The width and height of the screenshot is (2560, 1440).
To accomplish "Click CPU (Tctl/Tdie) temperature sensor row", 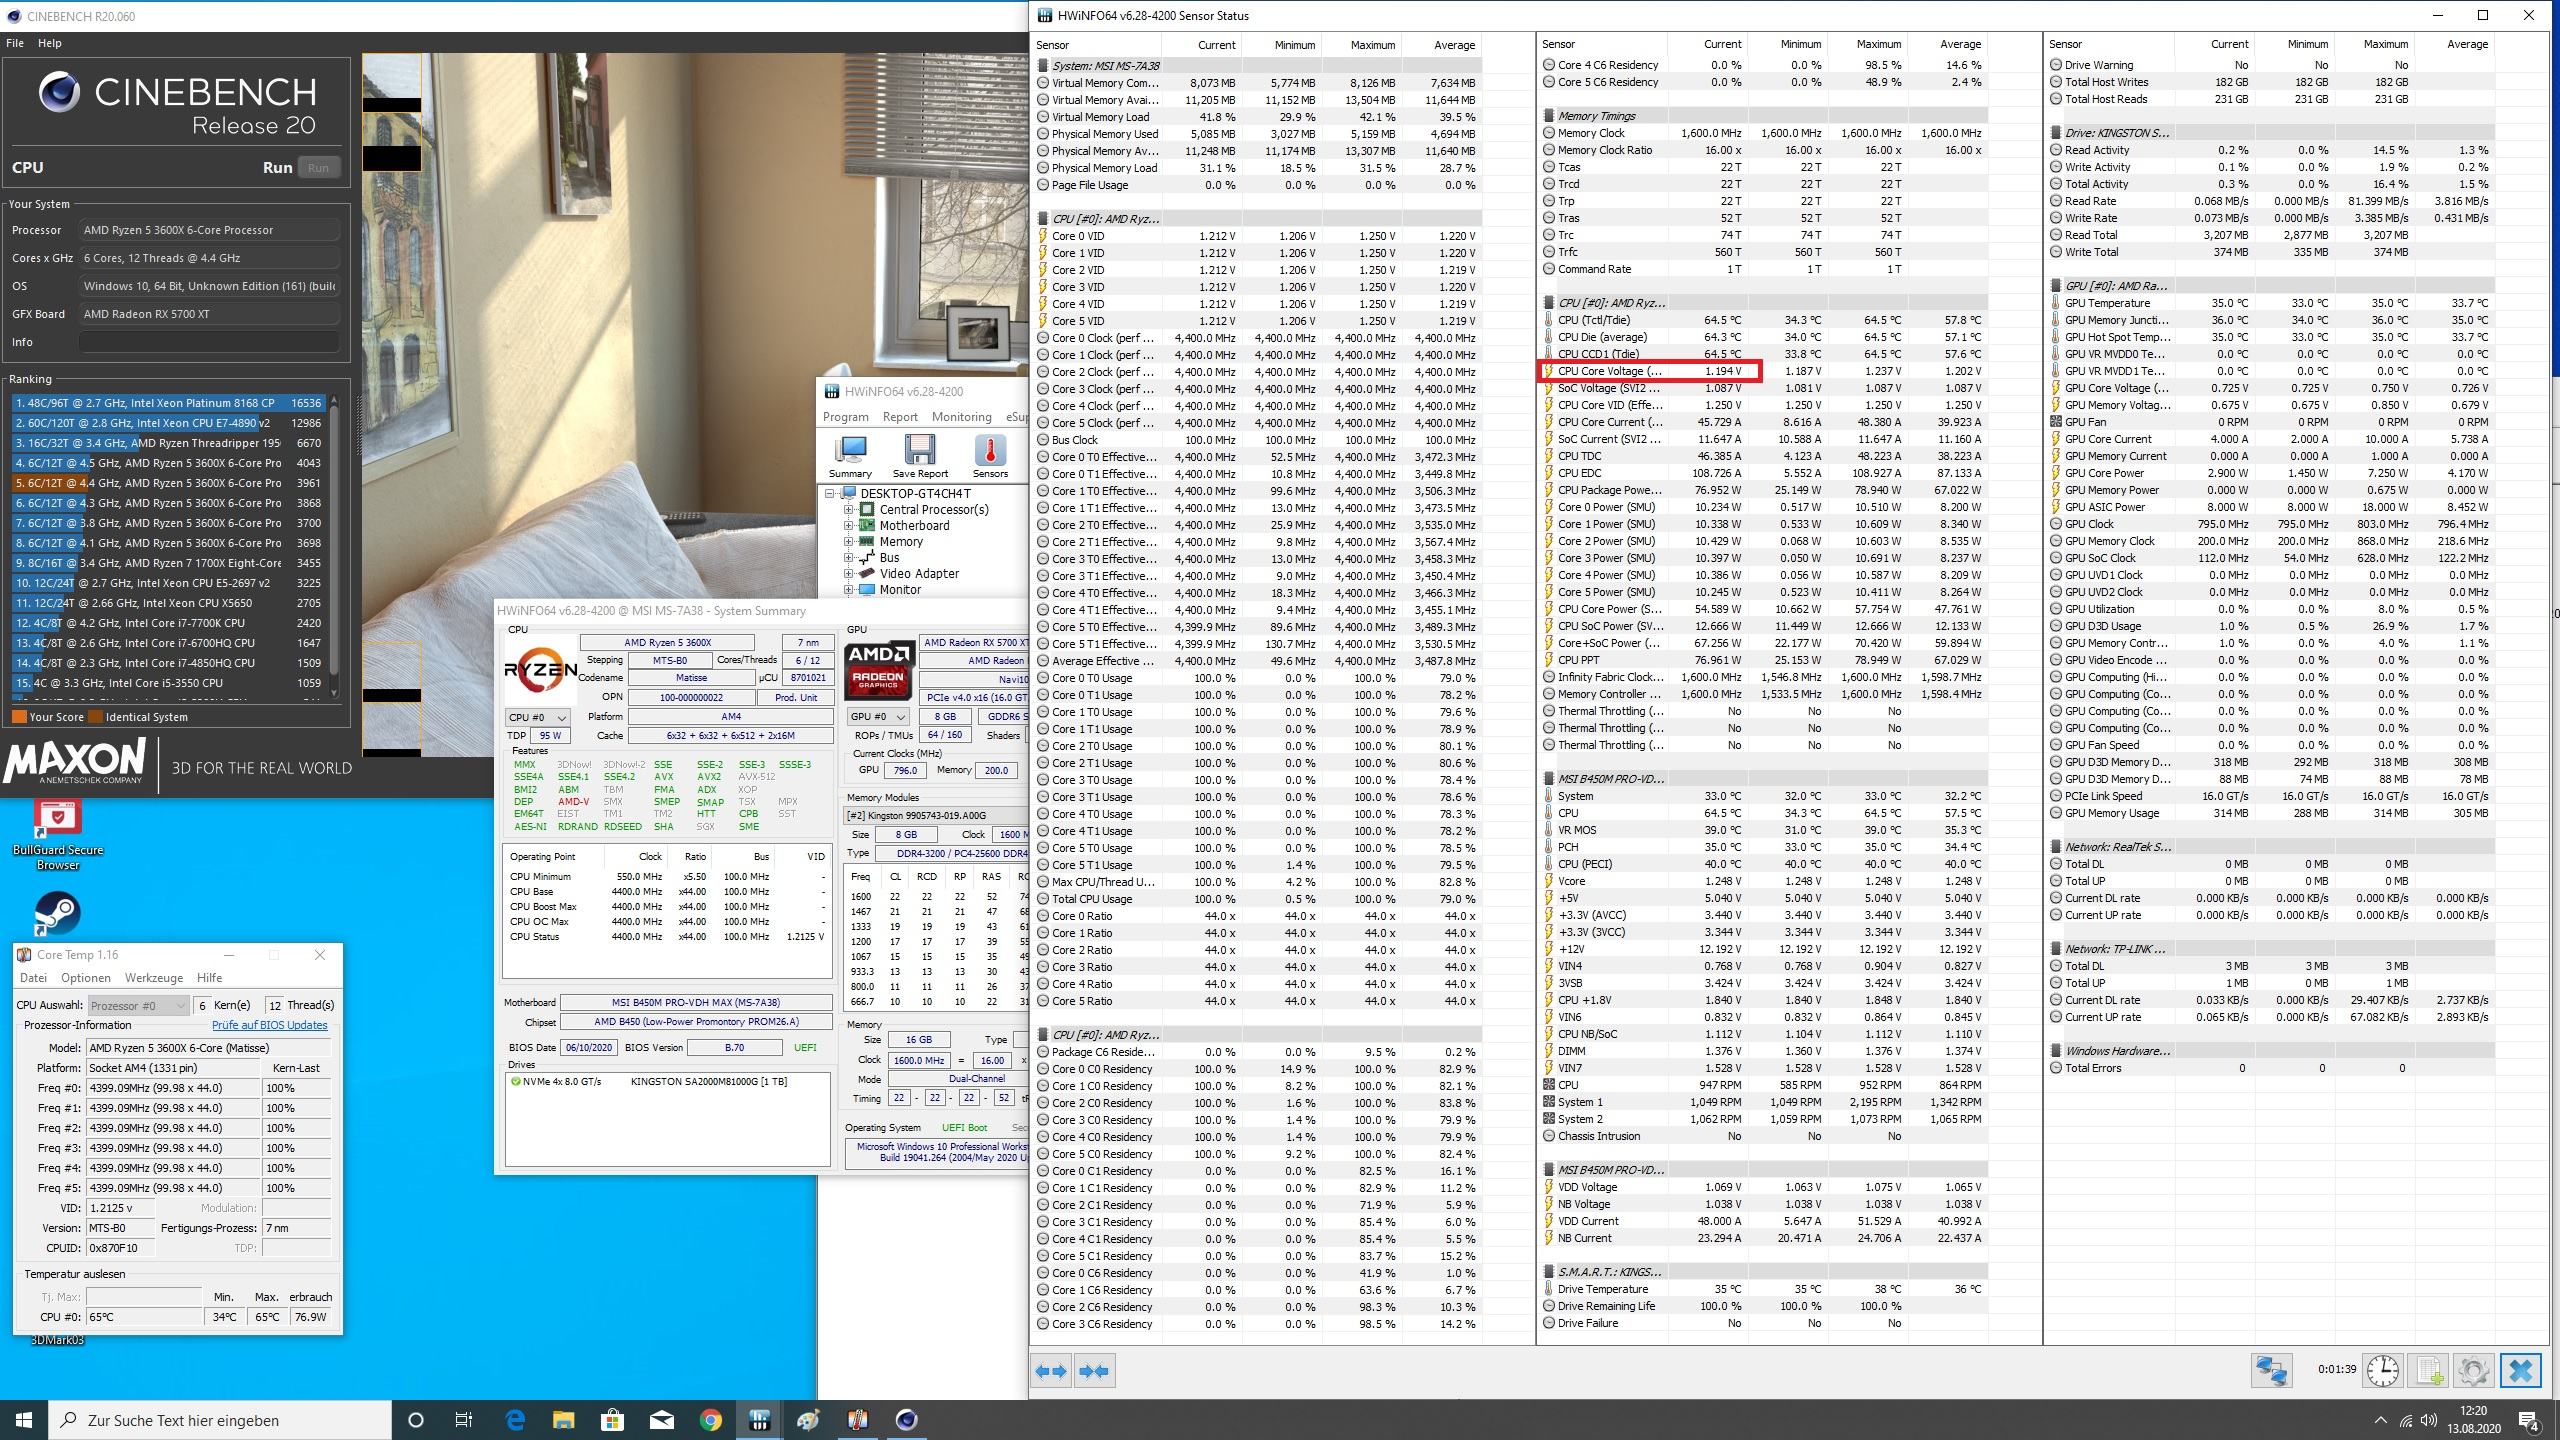I will click(1762, 320).
